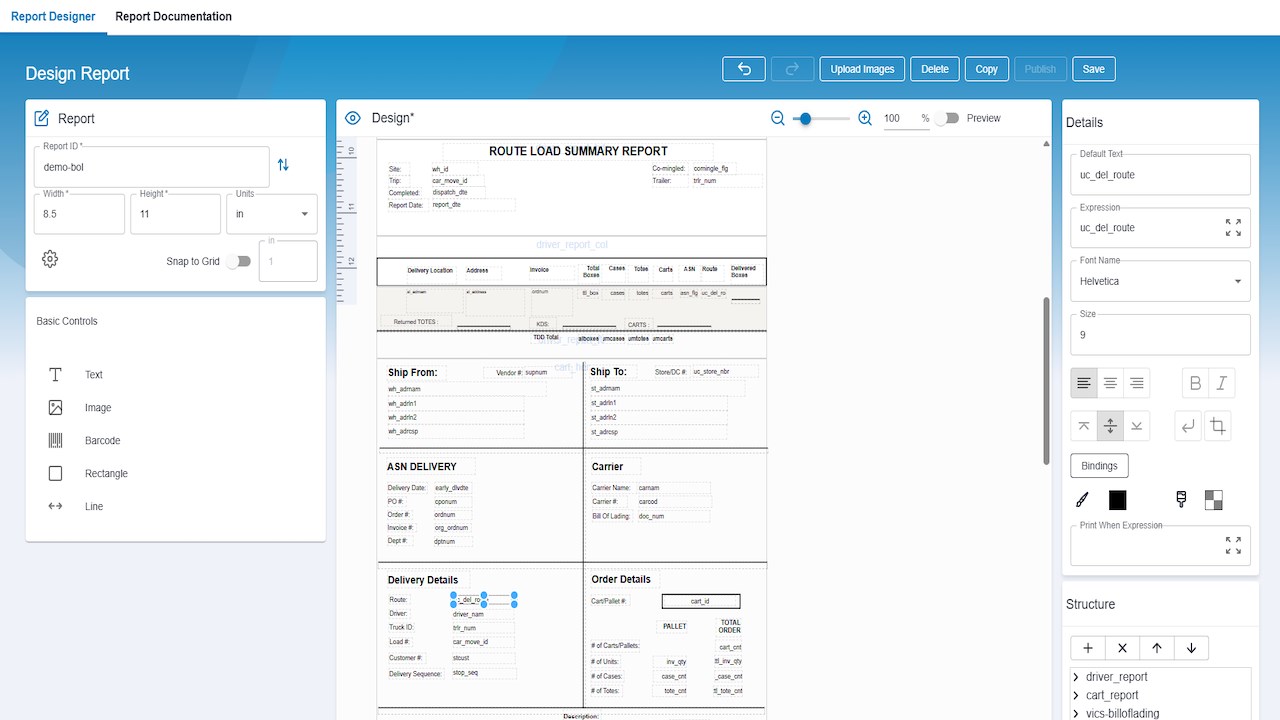Edit the Default Text field
1280x720 pixels.
pos(1160,175)
